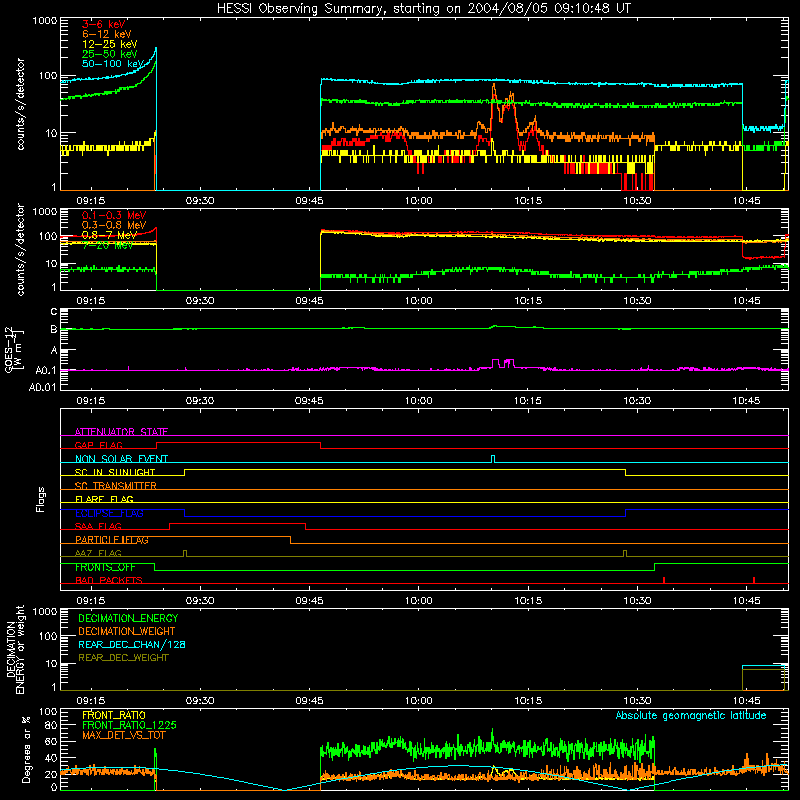800x800 pixels.
Task: Select the ATTENUATOR_STATE flag label
Action: pos(121,432)
